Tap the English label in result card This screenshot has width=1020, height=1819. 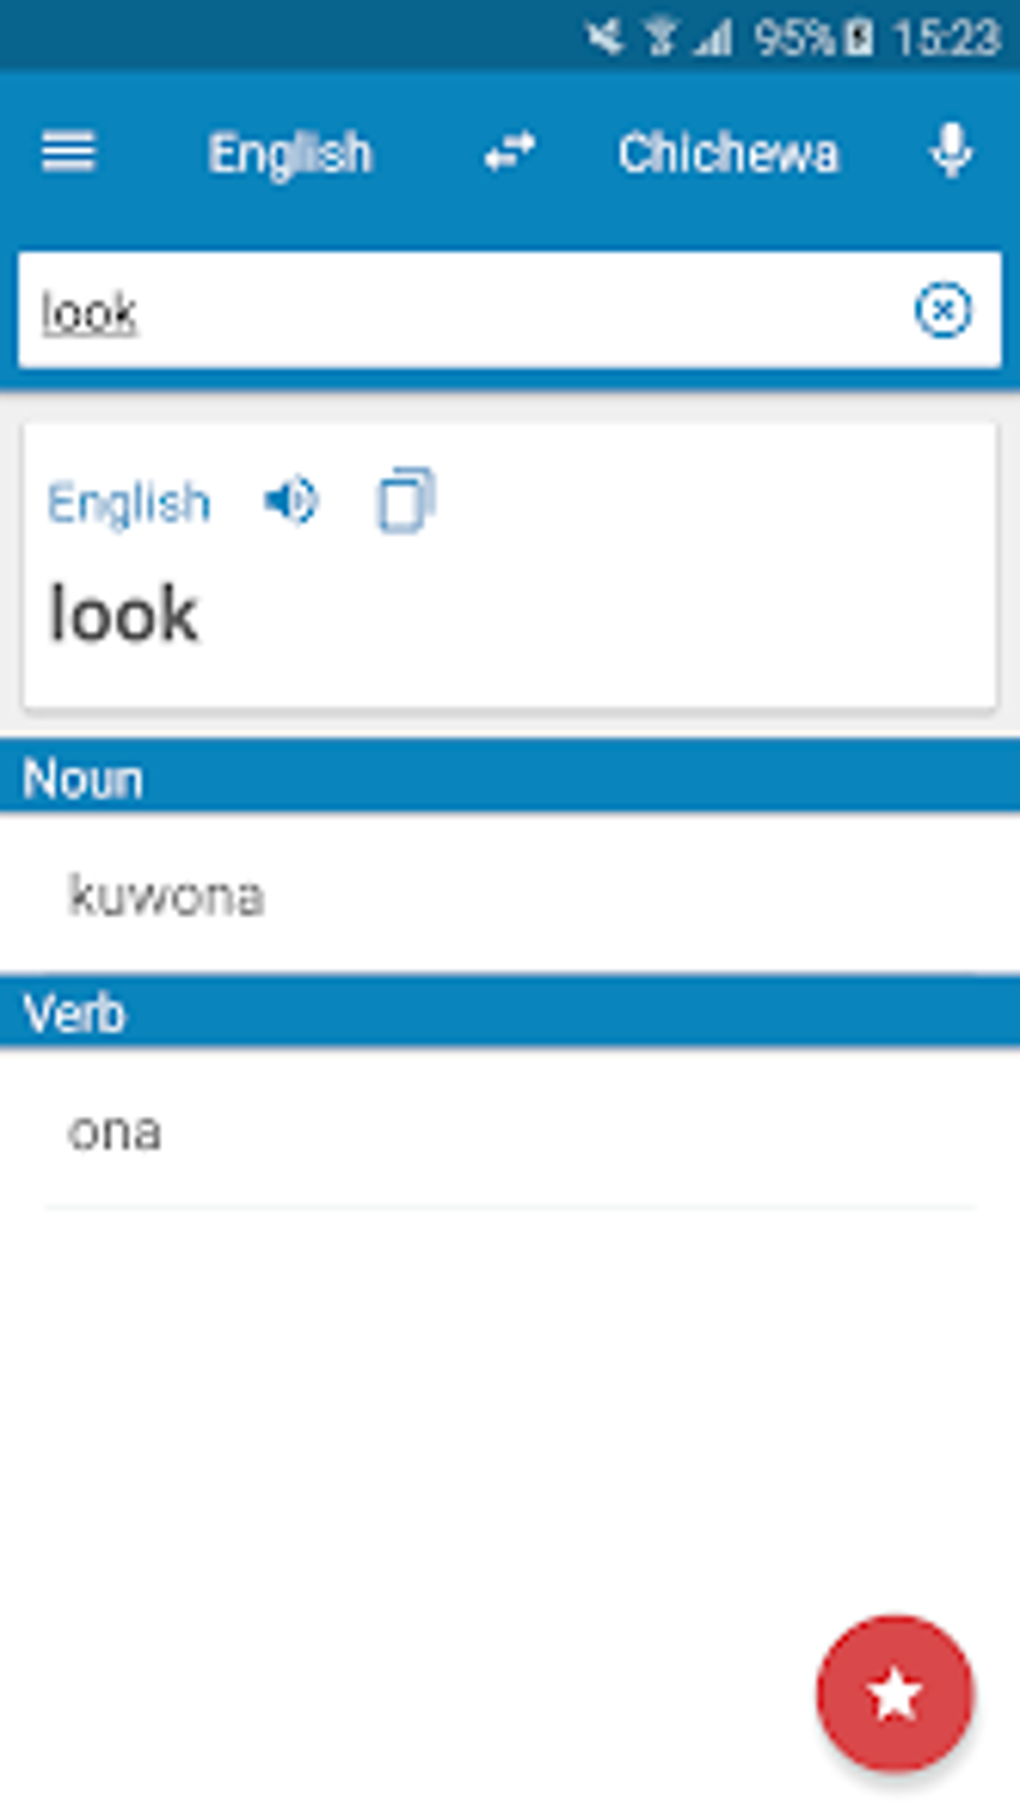click(x=129, y=503)
